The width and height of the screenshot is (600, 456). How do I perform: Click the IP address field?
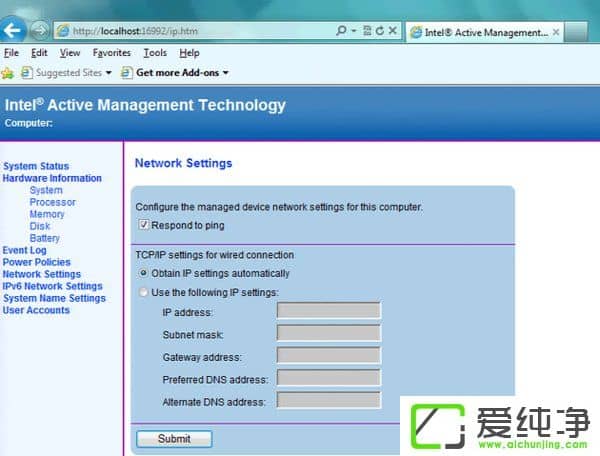[329, 310]
